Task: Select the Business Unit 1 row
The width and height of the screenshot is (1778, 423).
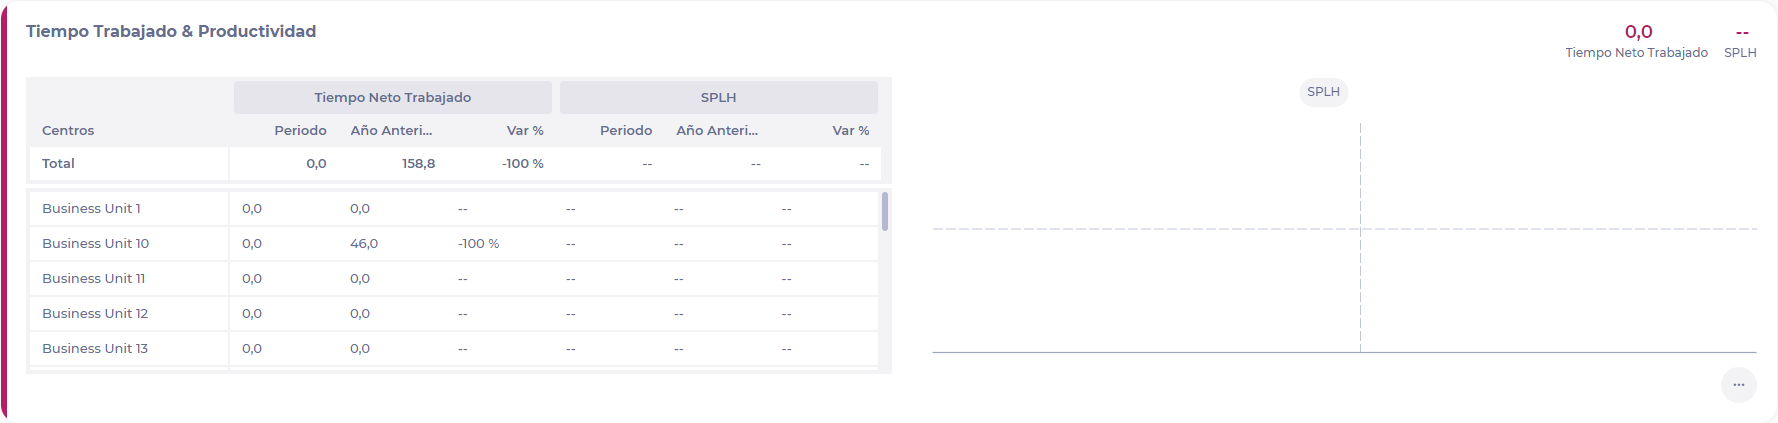Action: 91,209
